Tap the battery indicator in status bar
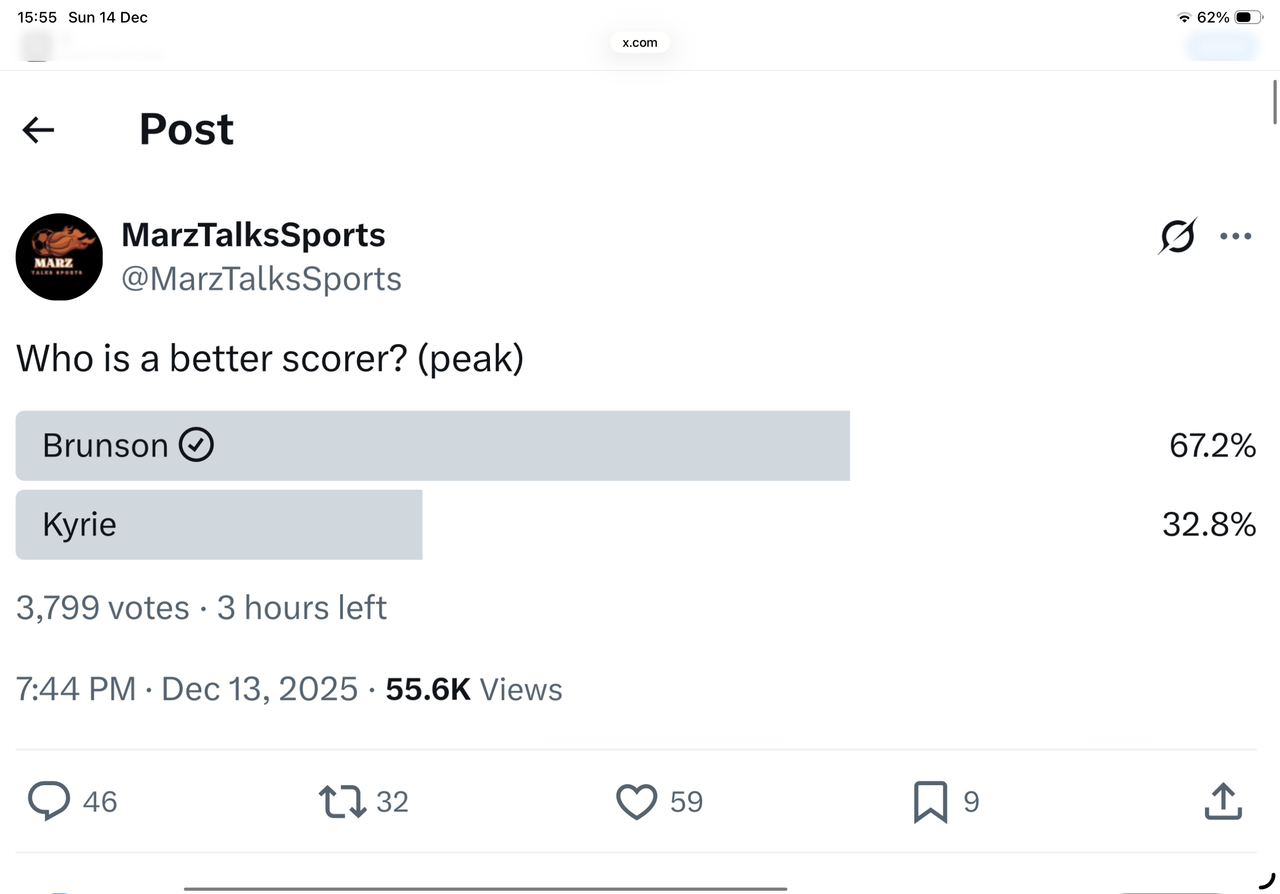 (1249, 18)
